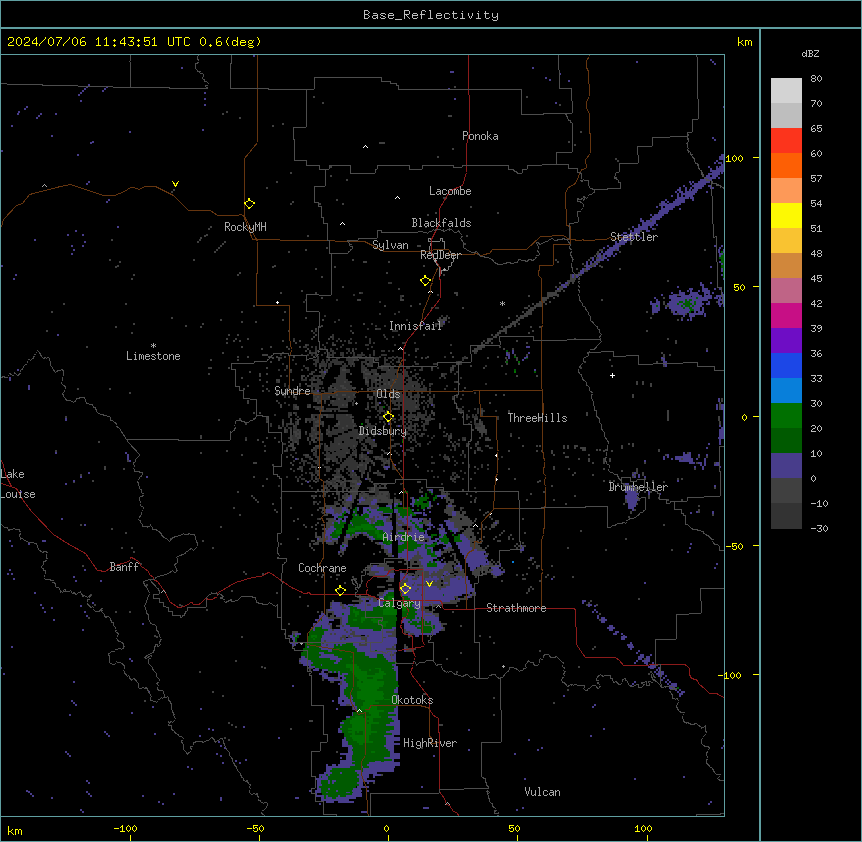Click the 0 tick on the bottom axis
The image size is (862, 842).
(x=386, y=828)
